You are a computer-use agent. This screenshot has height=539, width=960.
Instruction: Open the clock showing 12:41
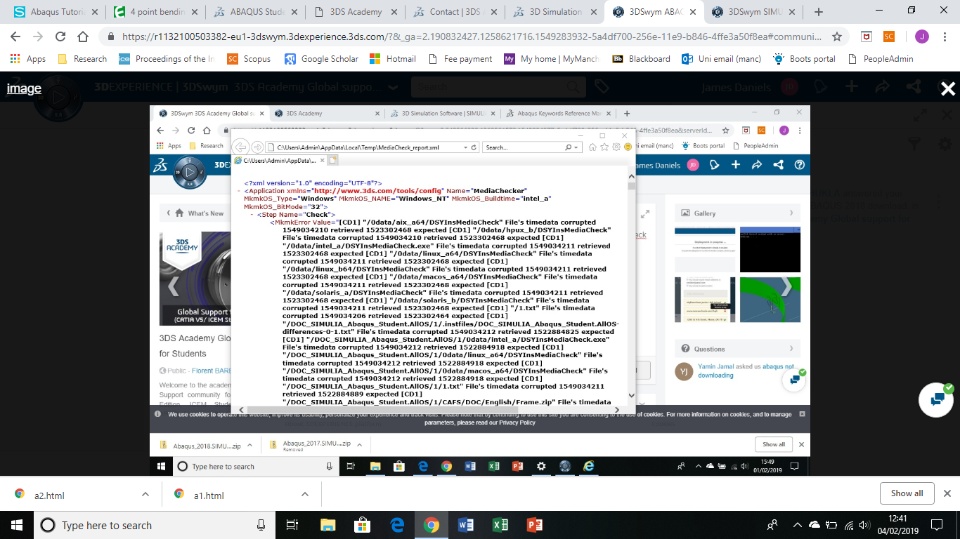(898, 525)
